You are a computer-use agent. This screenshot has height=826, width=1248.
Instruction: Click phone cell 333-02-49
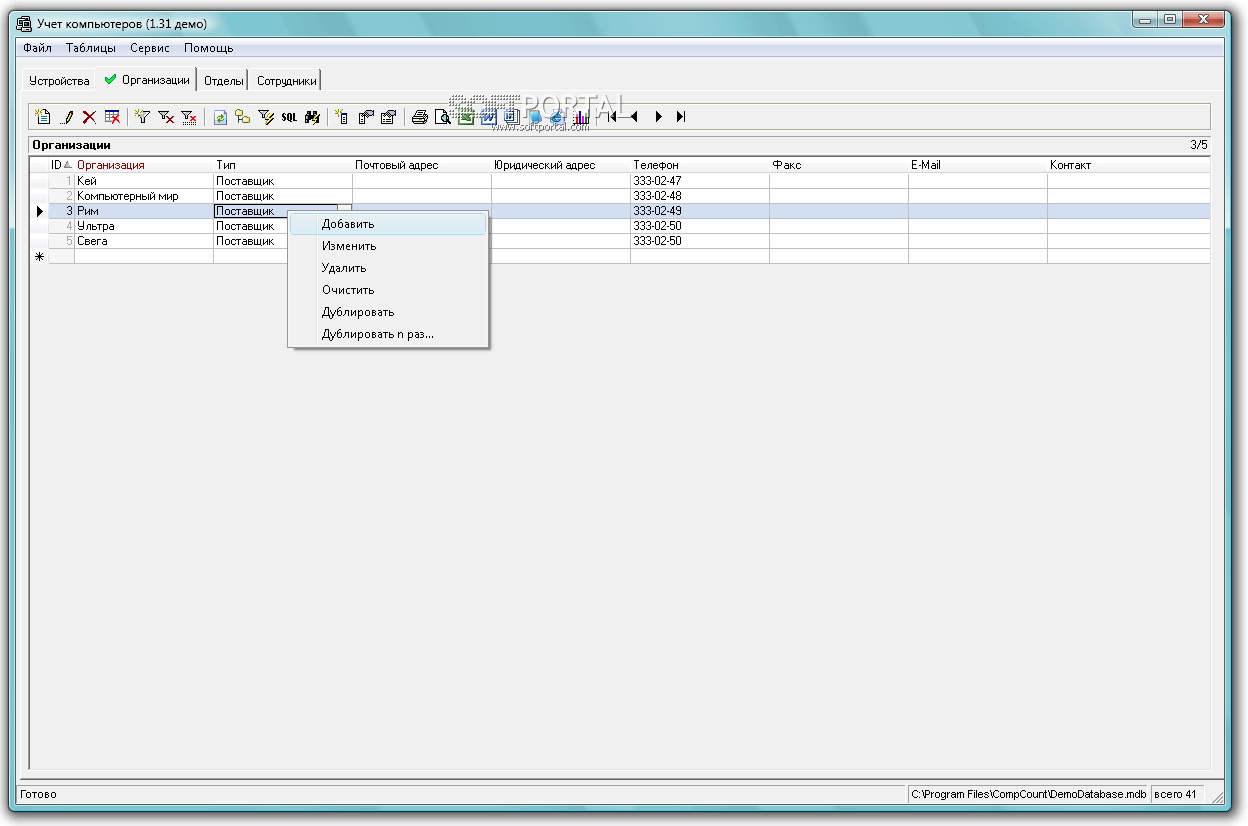pyautogui.click(x=700, y=211)
